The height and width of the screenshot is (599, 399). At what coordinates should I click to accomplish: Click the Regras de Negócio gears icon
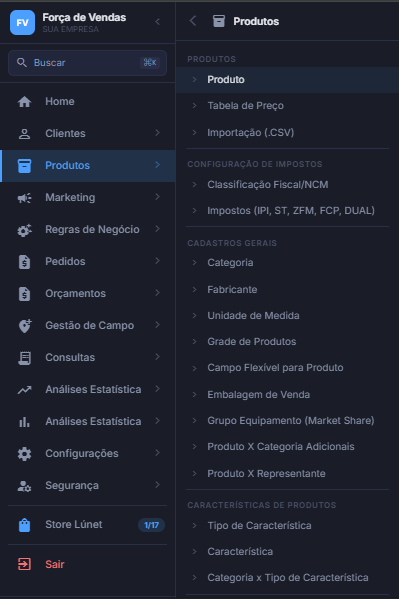24,230
